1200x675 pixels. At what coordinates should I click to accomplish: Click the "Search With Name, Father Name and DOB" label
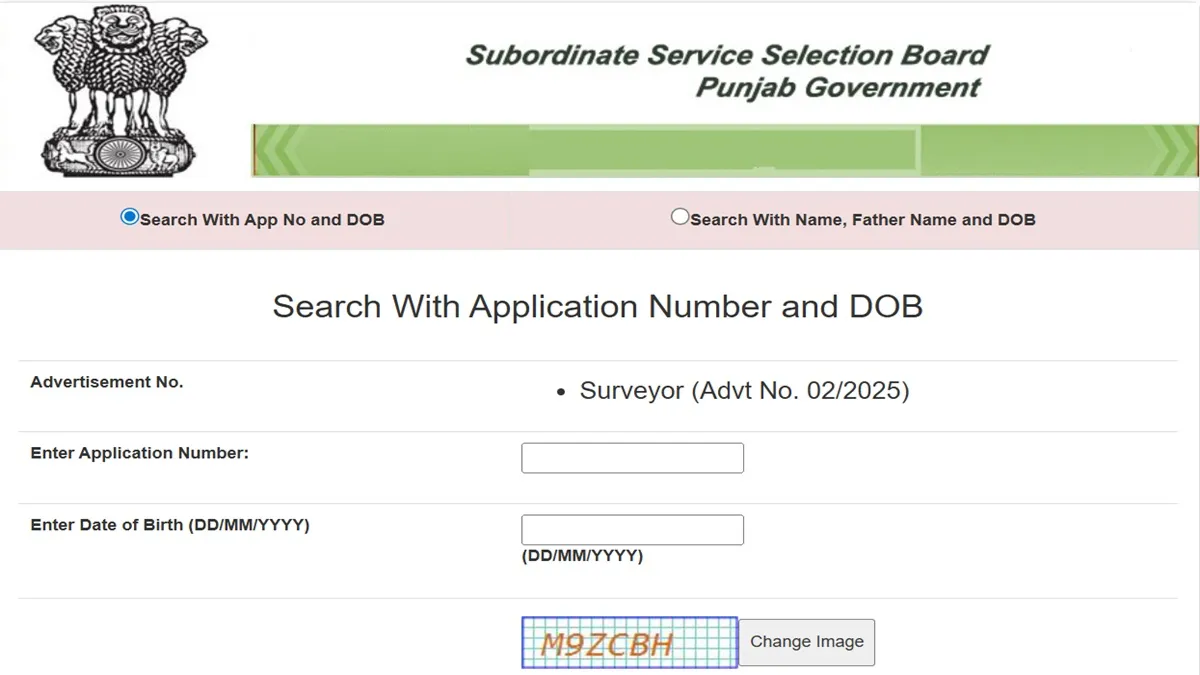862,220
